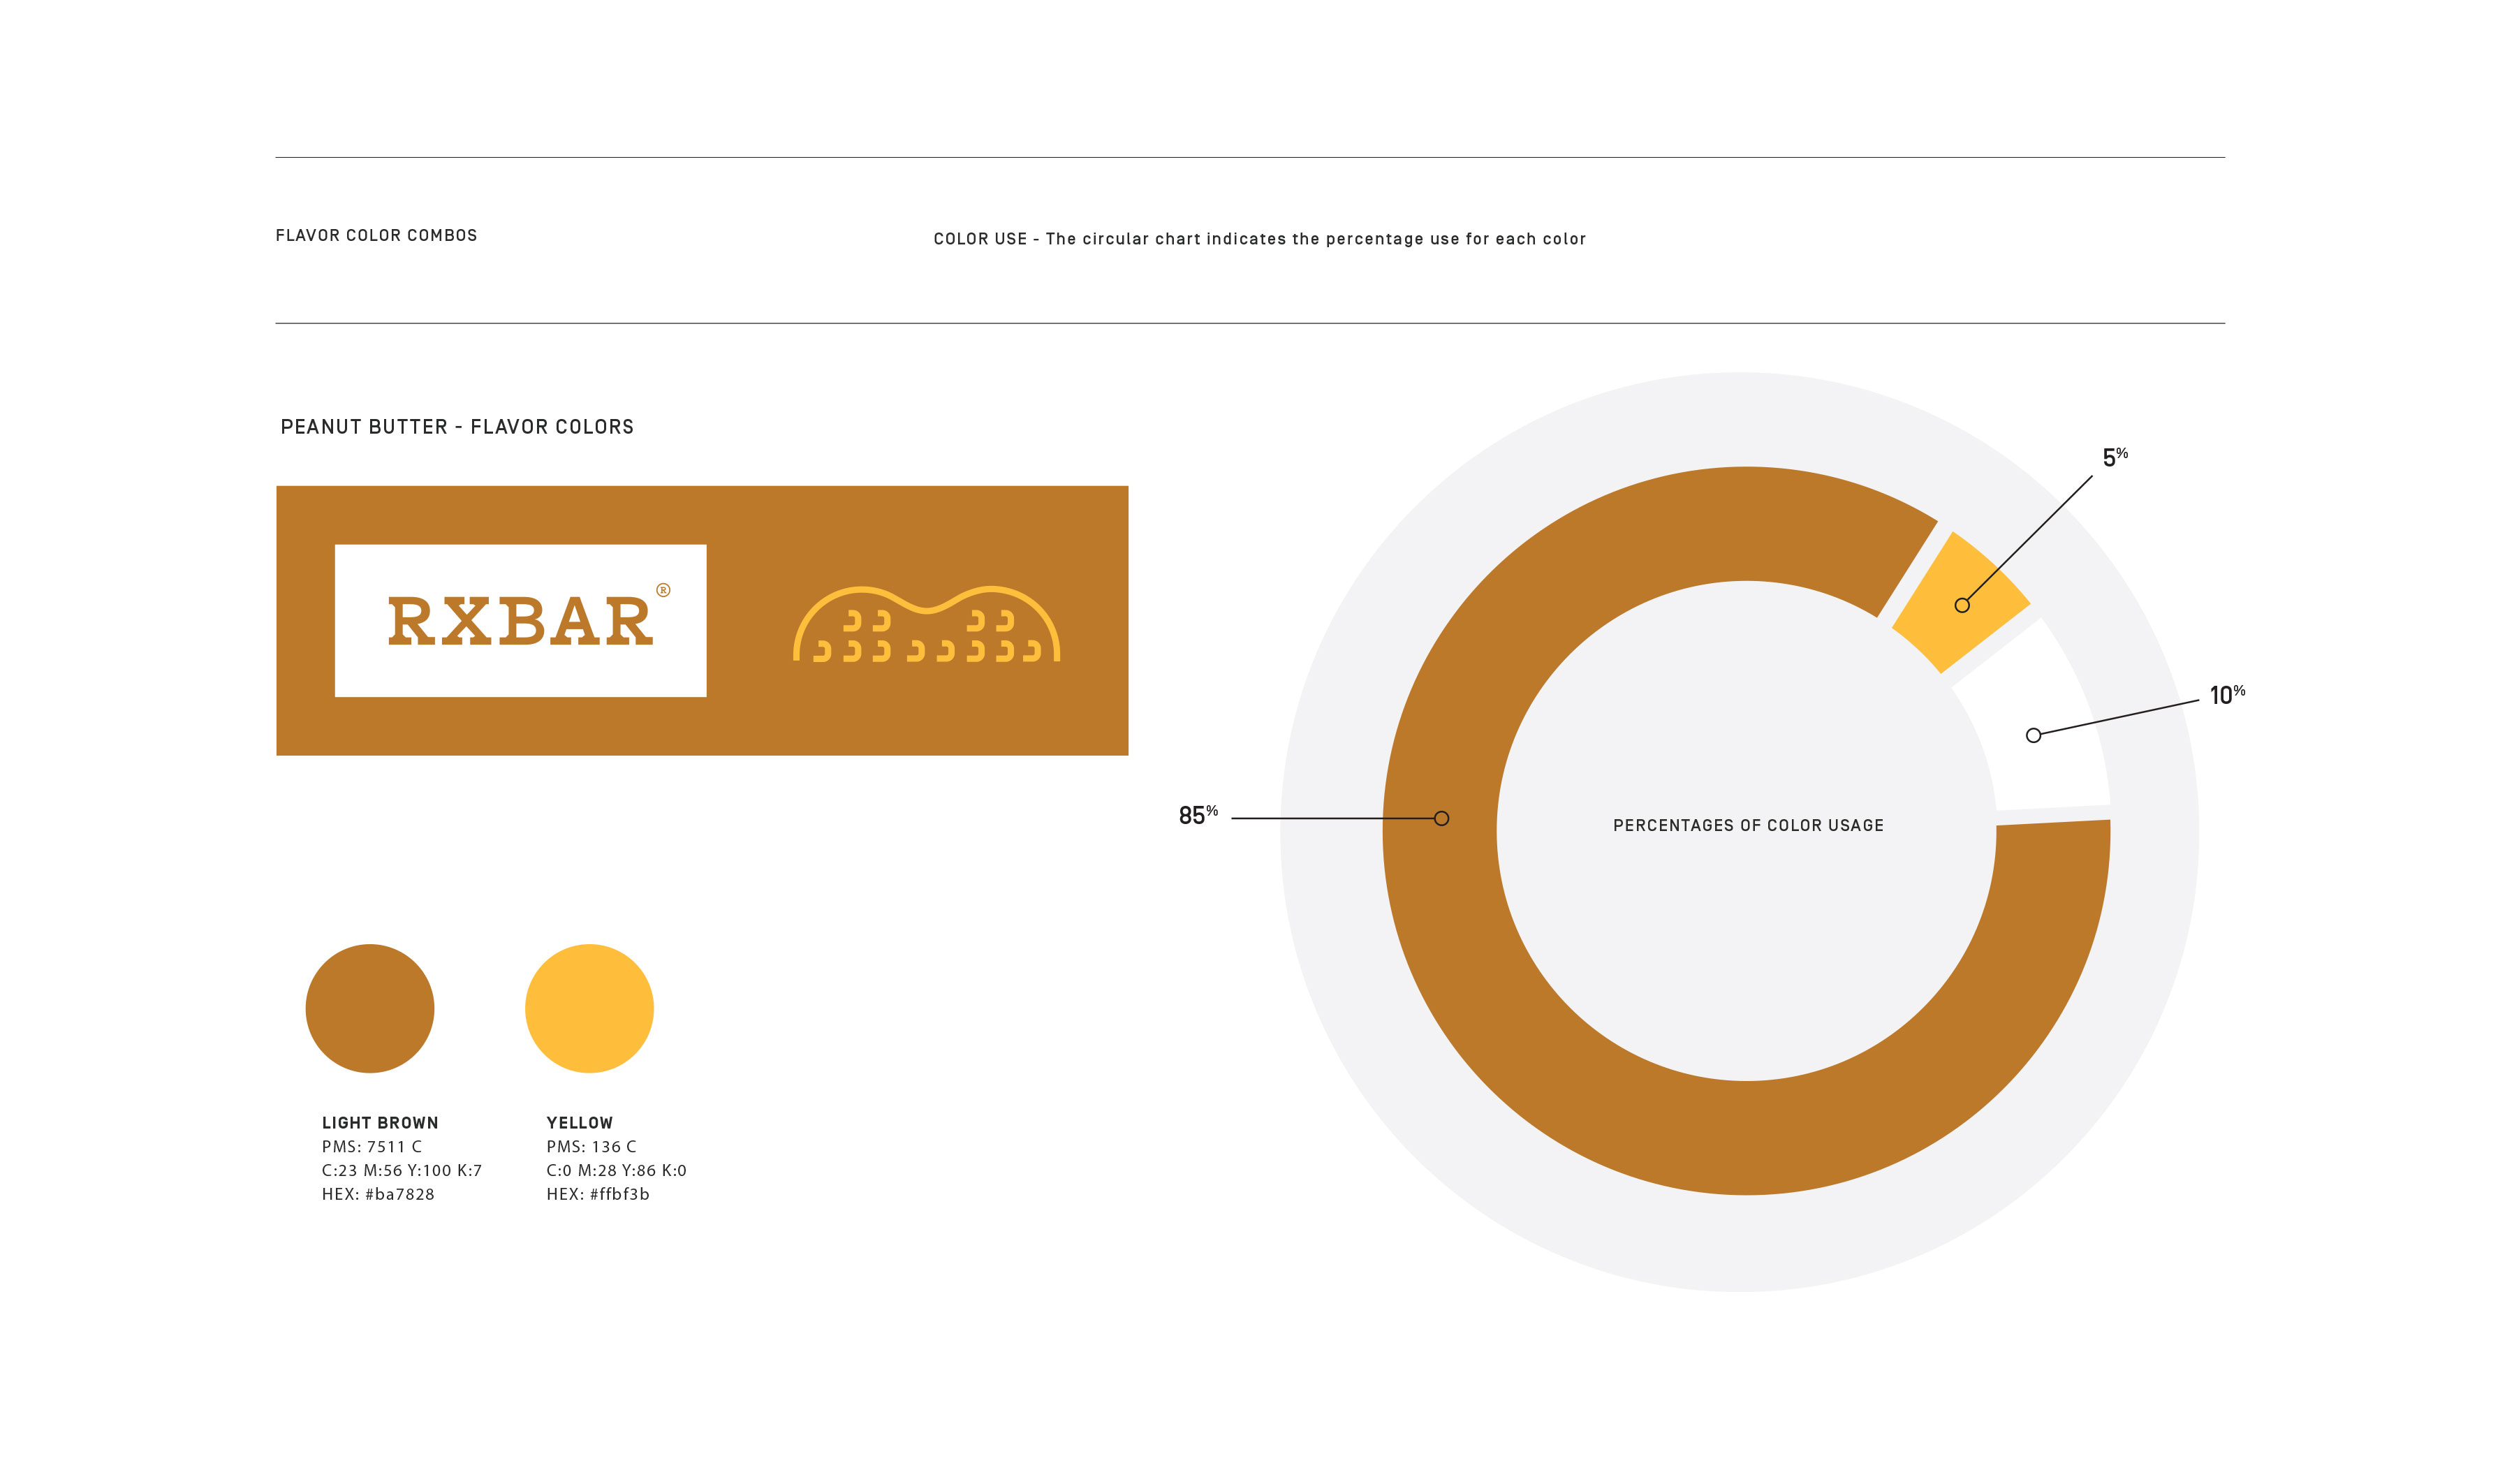Click the Color Use description text
The width and height of the screenshot is (2514, 1484).
coord(1259,239)
